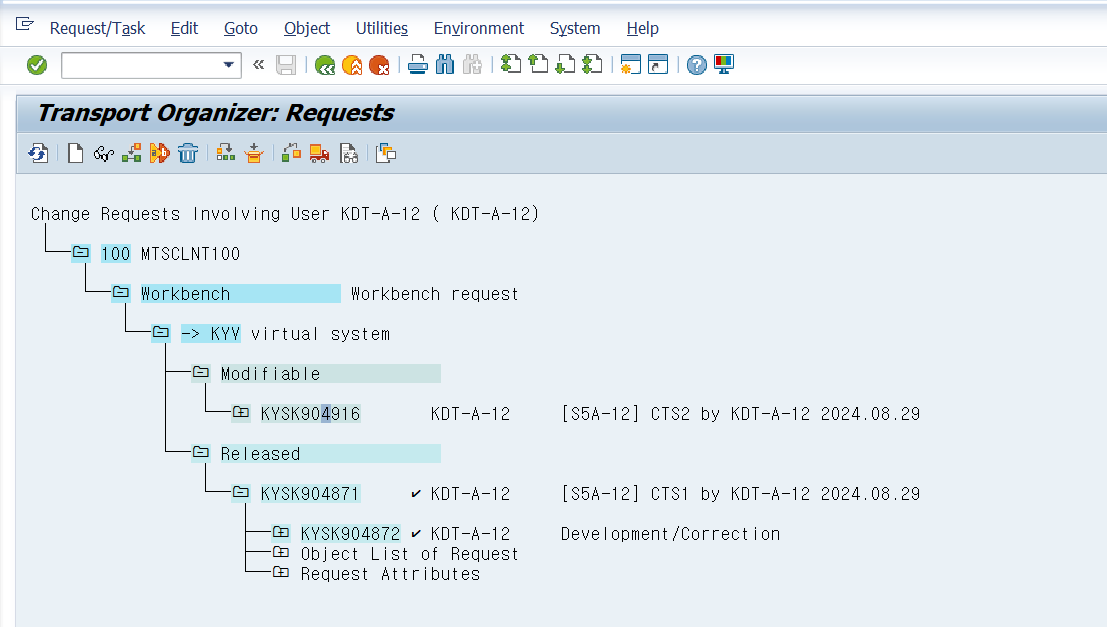Open the Request/Task menu
This screenshot has width=1107, height=627.
pos(97,28)
